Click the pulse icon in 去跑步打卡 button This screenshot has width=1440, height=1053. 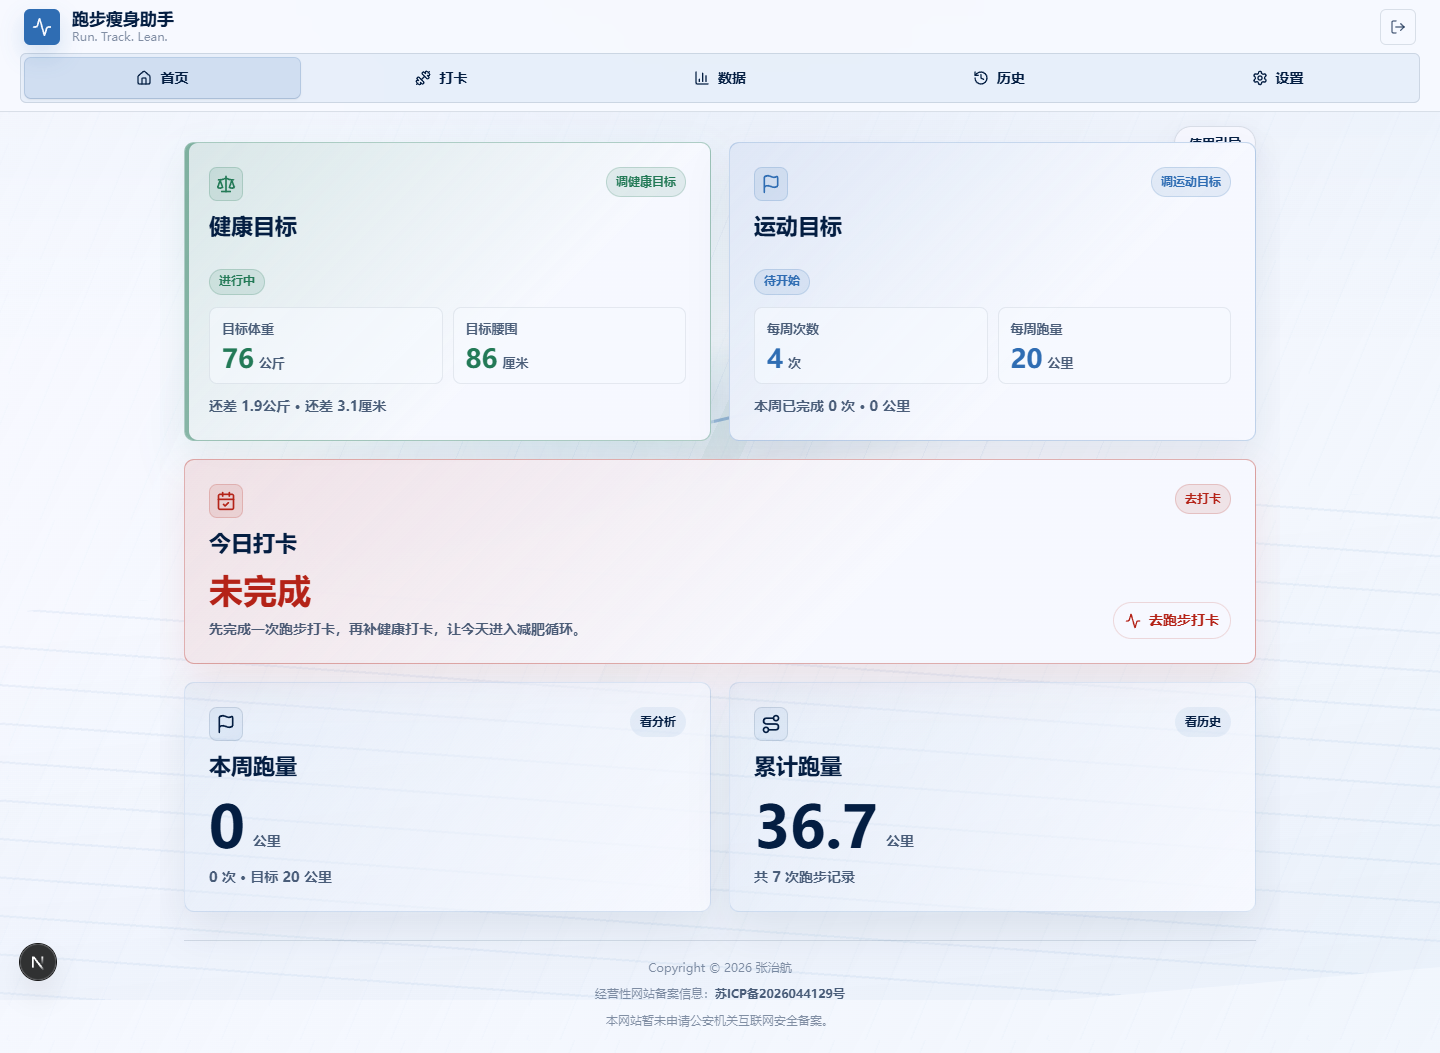[x=1133, y=621]
